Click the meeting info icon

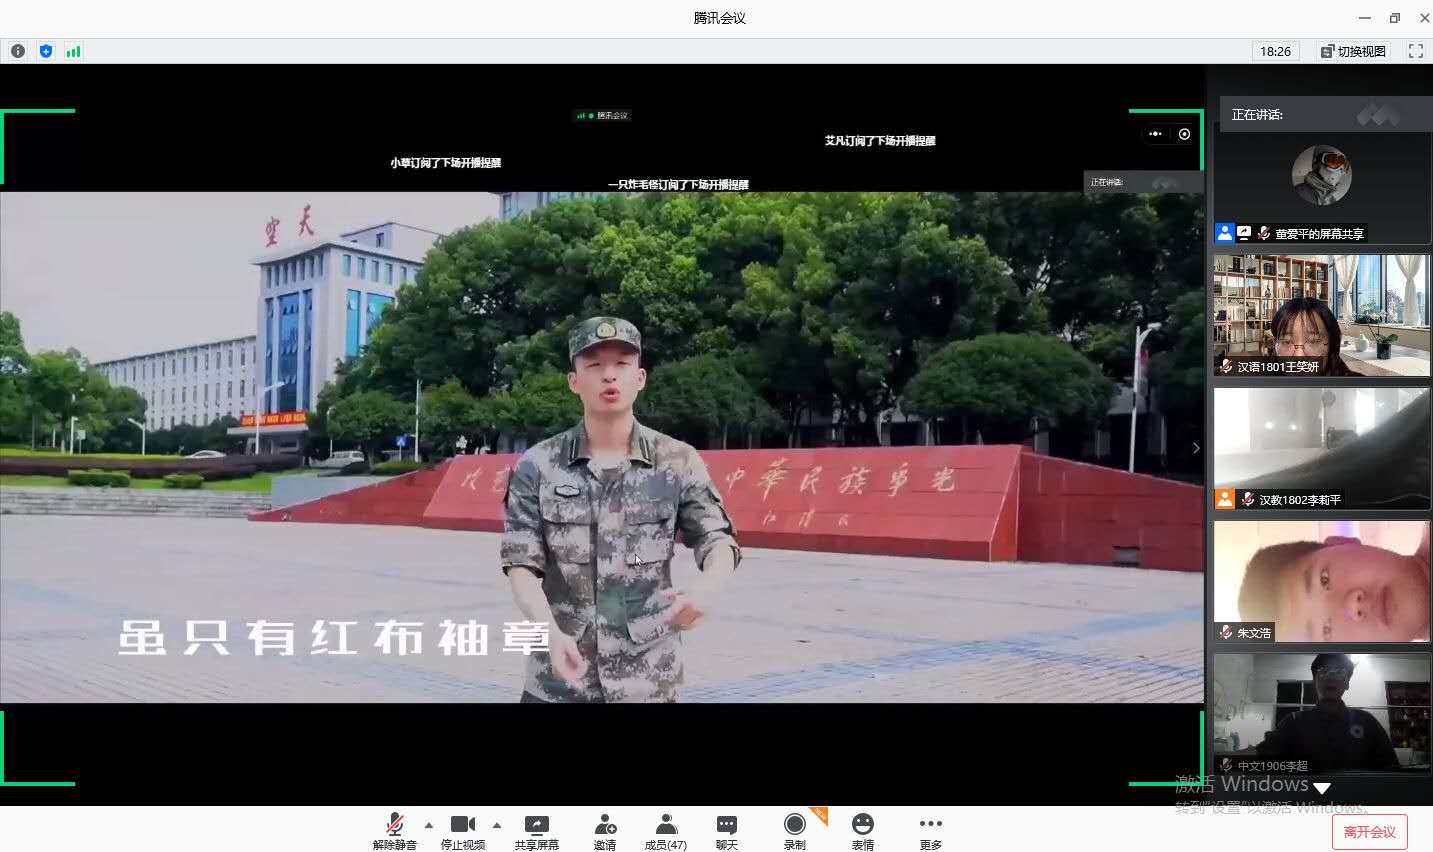[18, 51]
